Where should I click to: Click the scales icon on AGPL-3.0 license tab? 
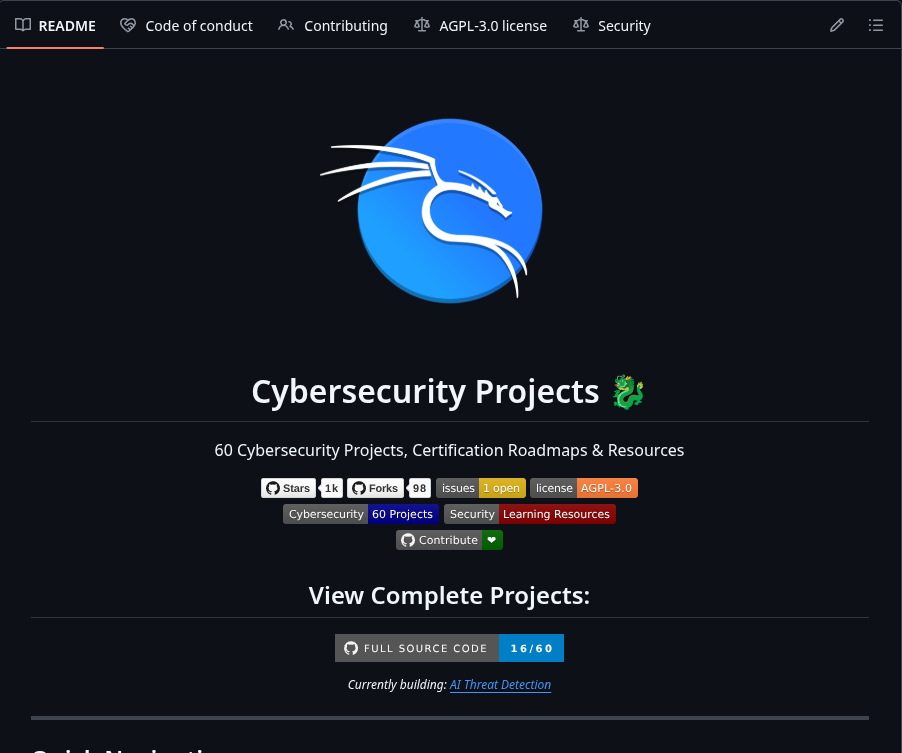tap(421, 25)
